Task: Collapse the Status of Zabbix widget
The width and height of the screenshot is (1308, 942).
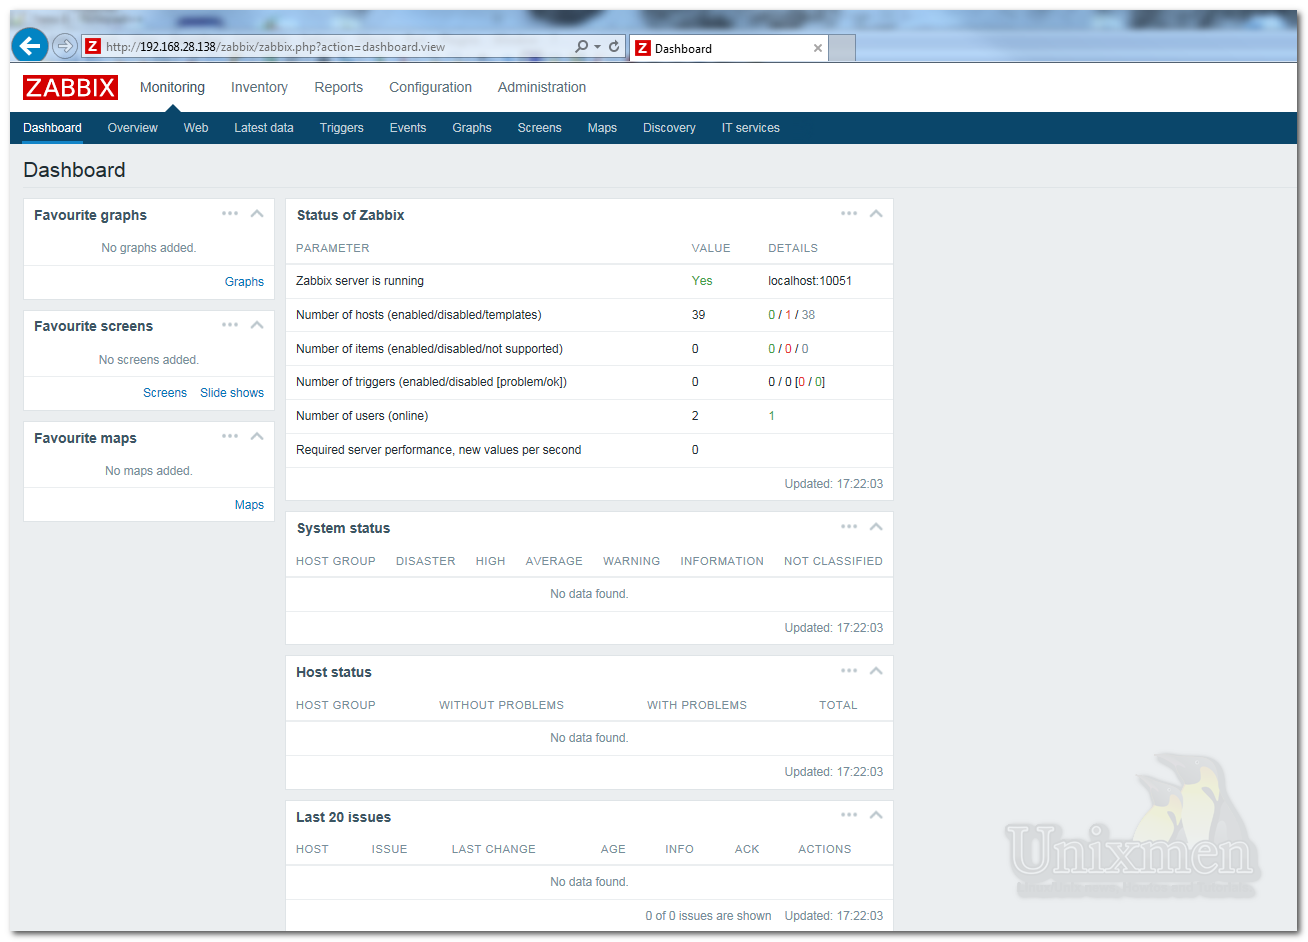Action: 876,213
